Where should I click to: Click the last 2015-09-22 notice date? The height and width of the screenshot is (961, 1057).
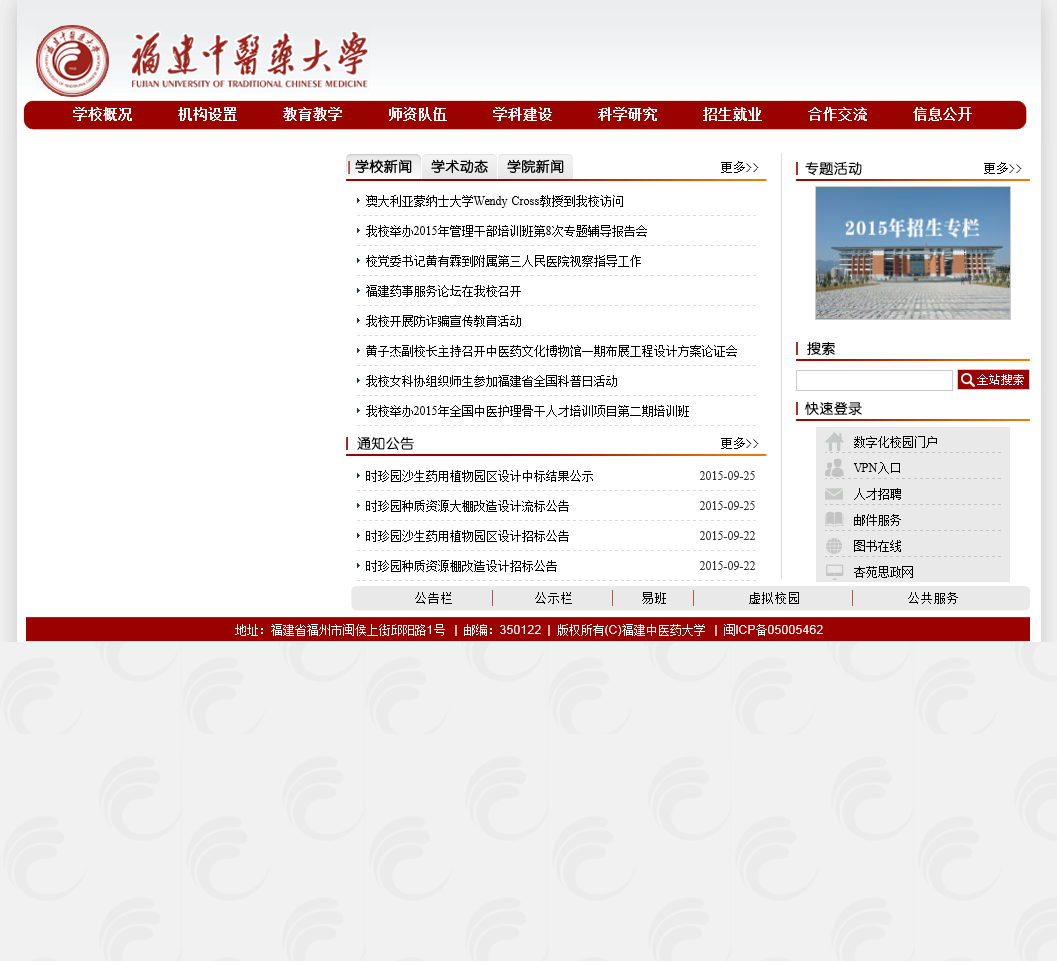(727, 566)
